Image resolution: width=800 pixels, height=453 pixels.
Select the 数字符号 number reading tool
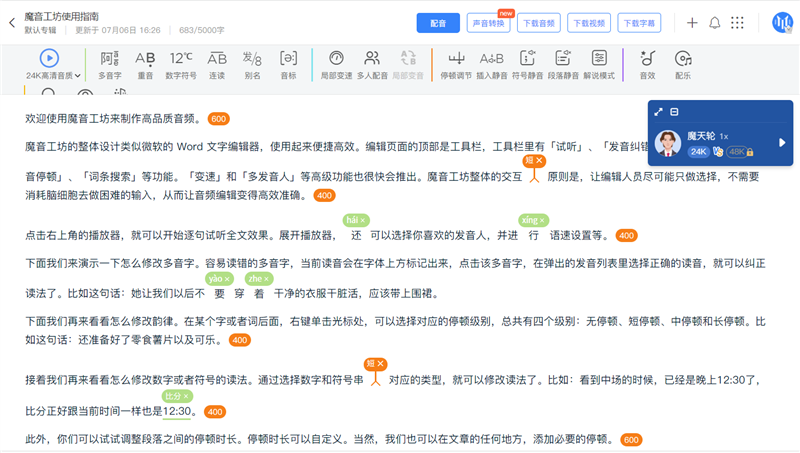click(181, 64)
